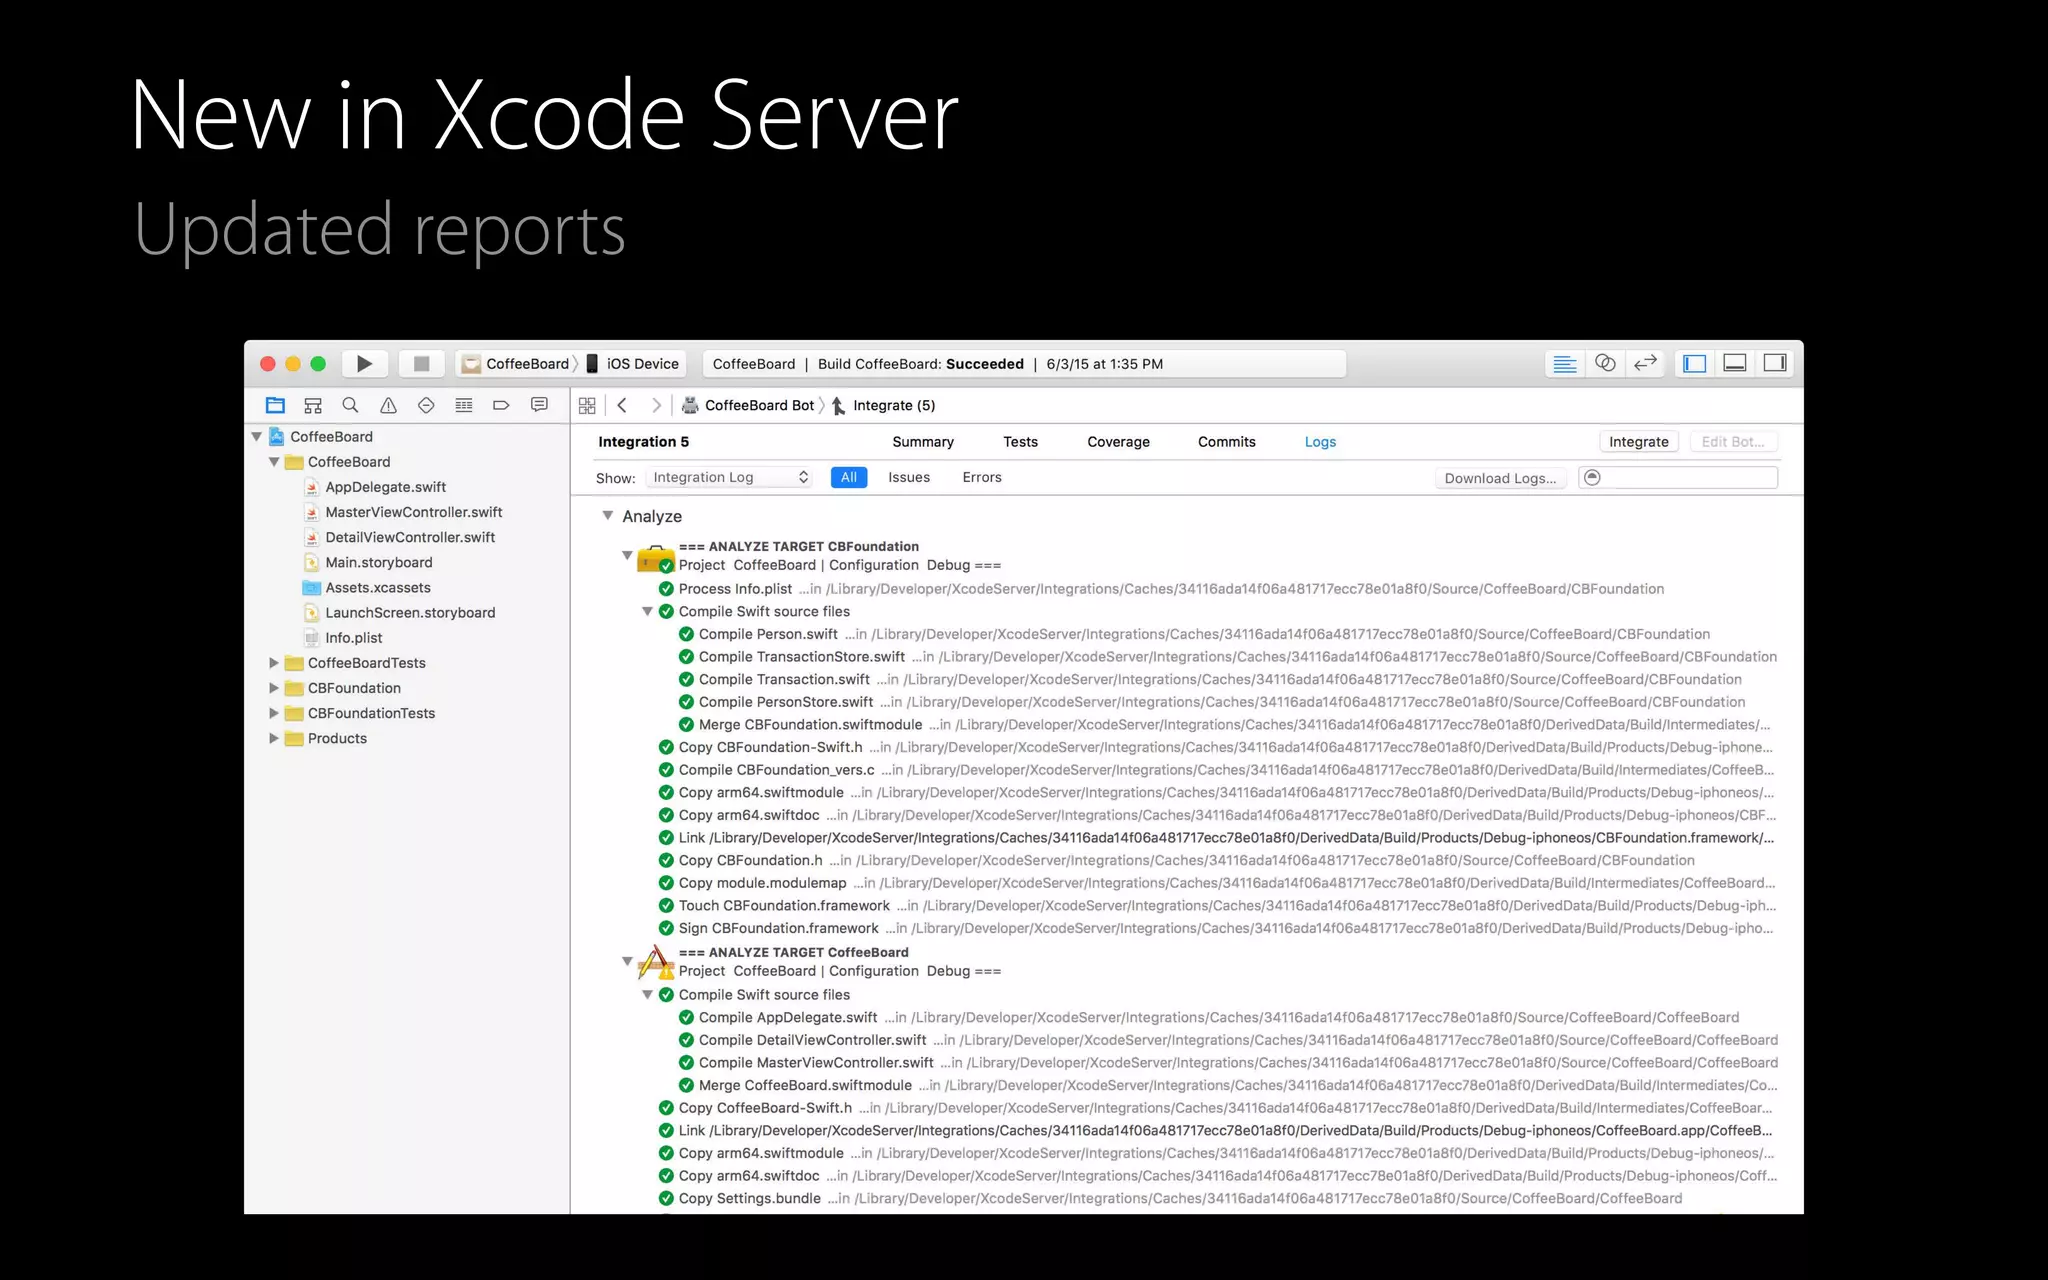Show the Version editor
2048x1280 pixels.
(1645, 364)
